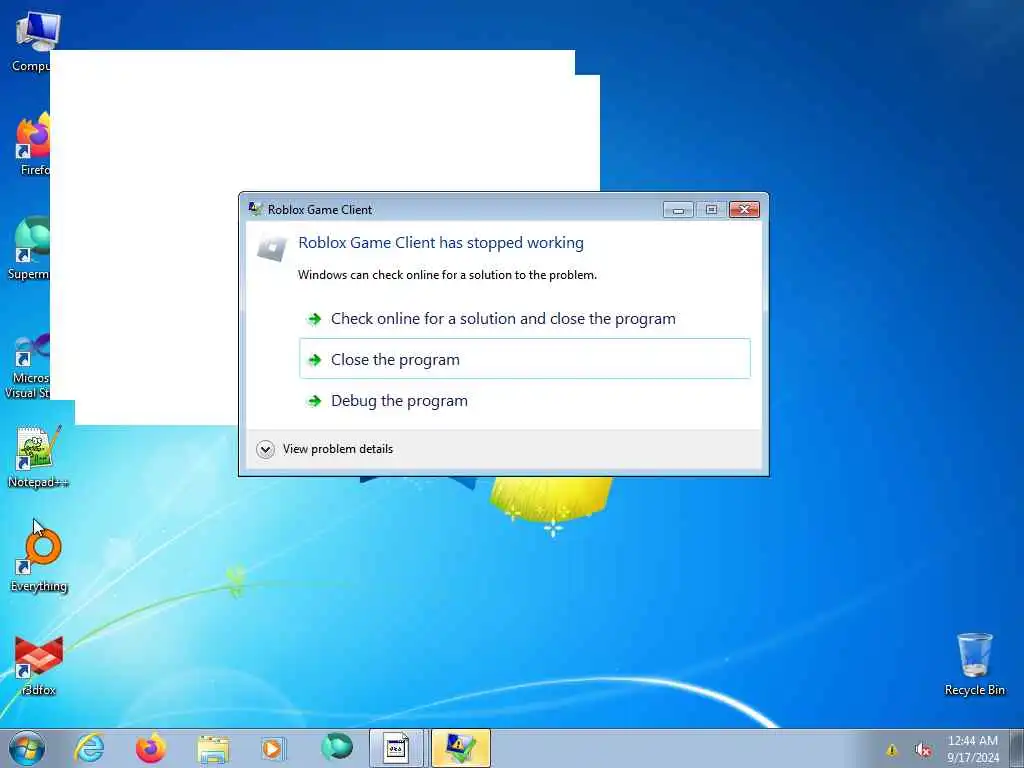Viewport: 1024px width, 768px height.
Task: Click green arrow beside Close the program
Action: coord(315,360)
